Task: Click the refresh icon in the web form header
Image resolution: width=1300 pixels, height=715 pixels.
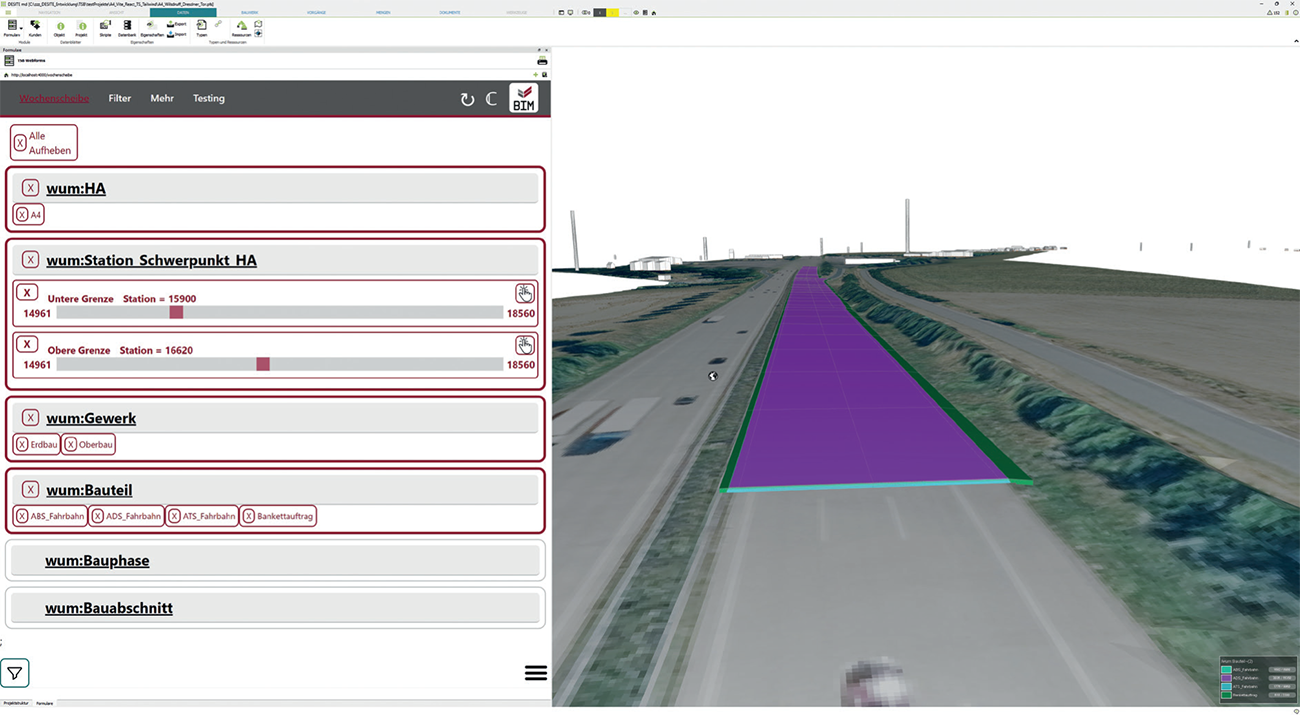Action: [467, 99]
